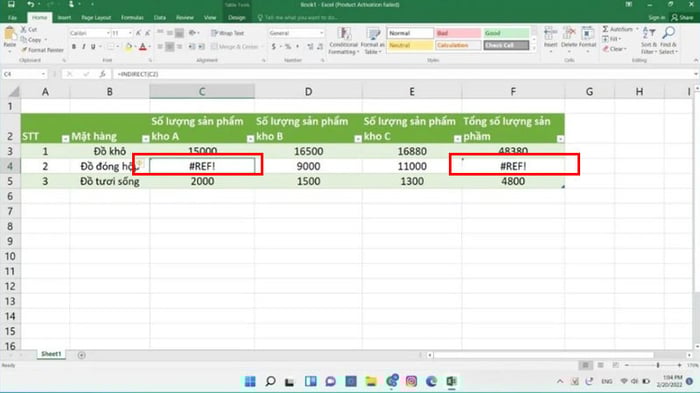Apply Bold formatting
This screenshot has width=700, height=393.
tap(74, 46)
